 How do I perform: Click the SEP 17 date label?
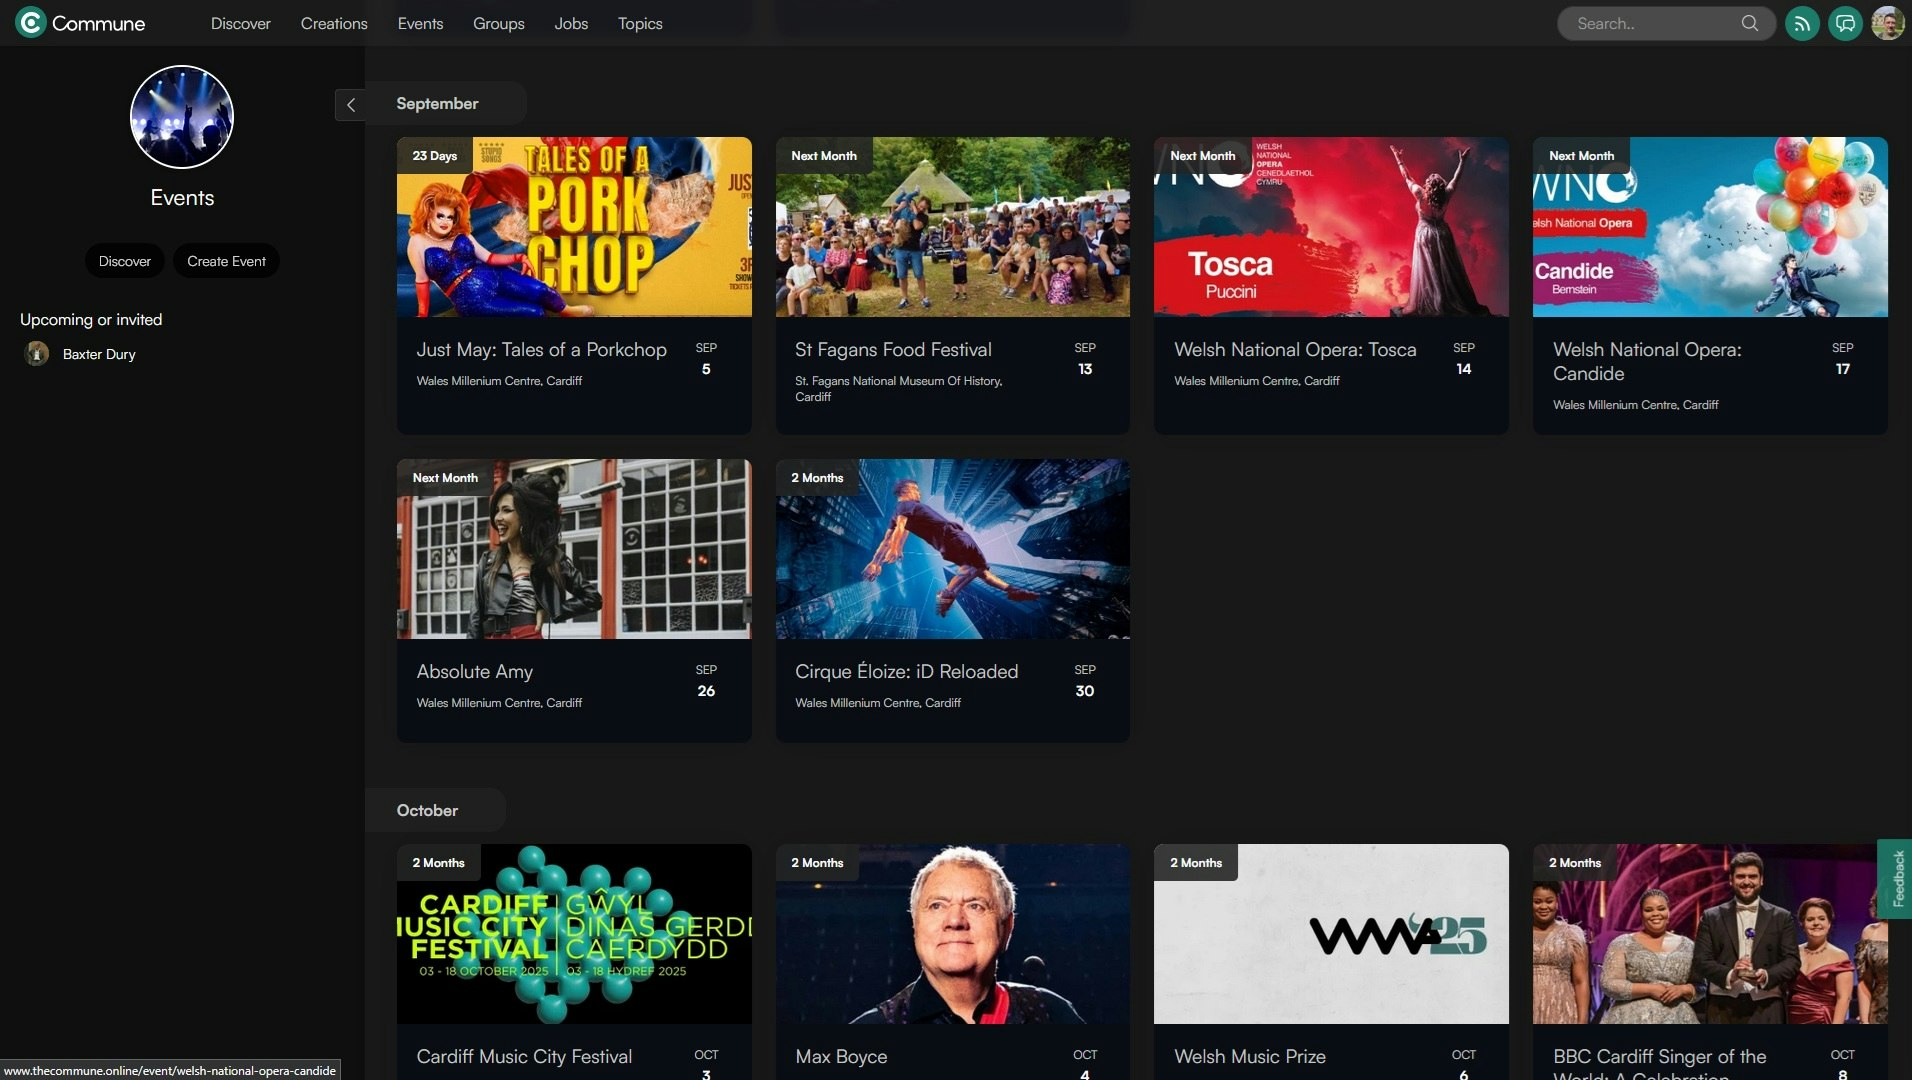(x=1843, y=359)
